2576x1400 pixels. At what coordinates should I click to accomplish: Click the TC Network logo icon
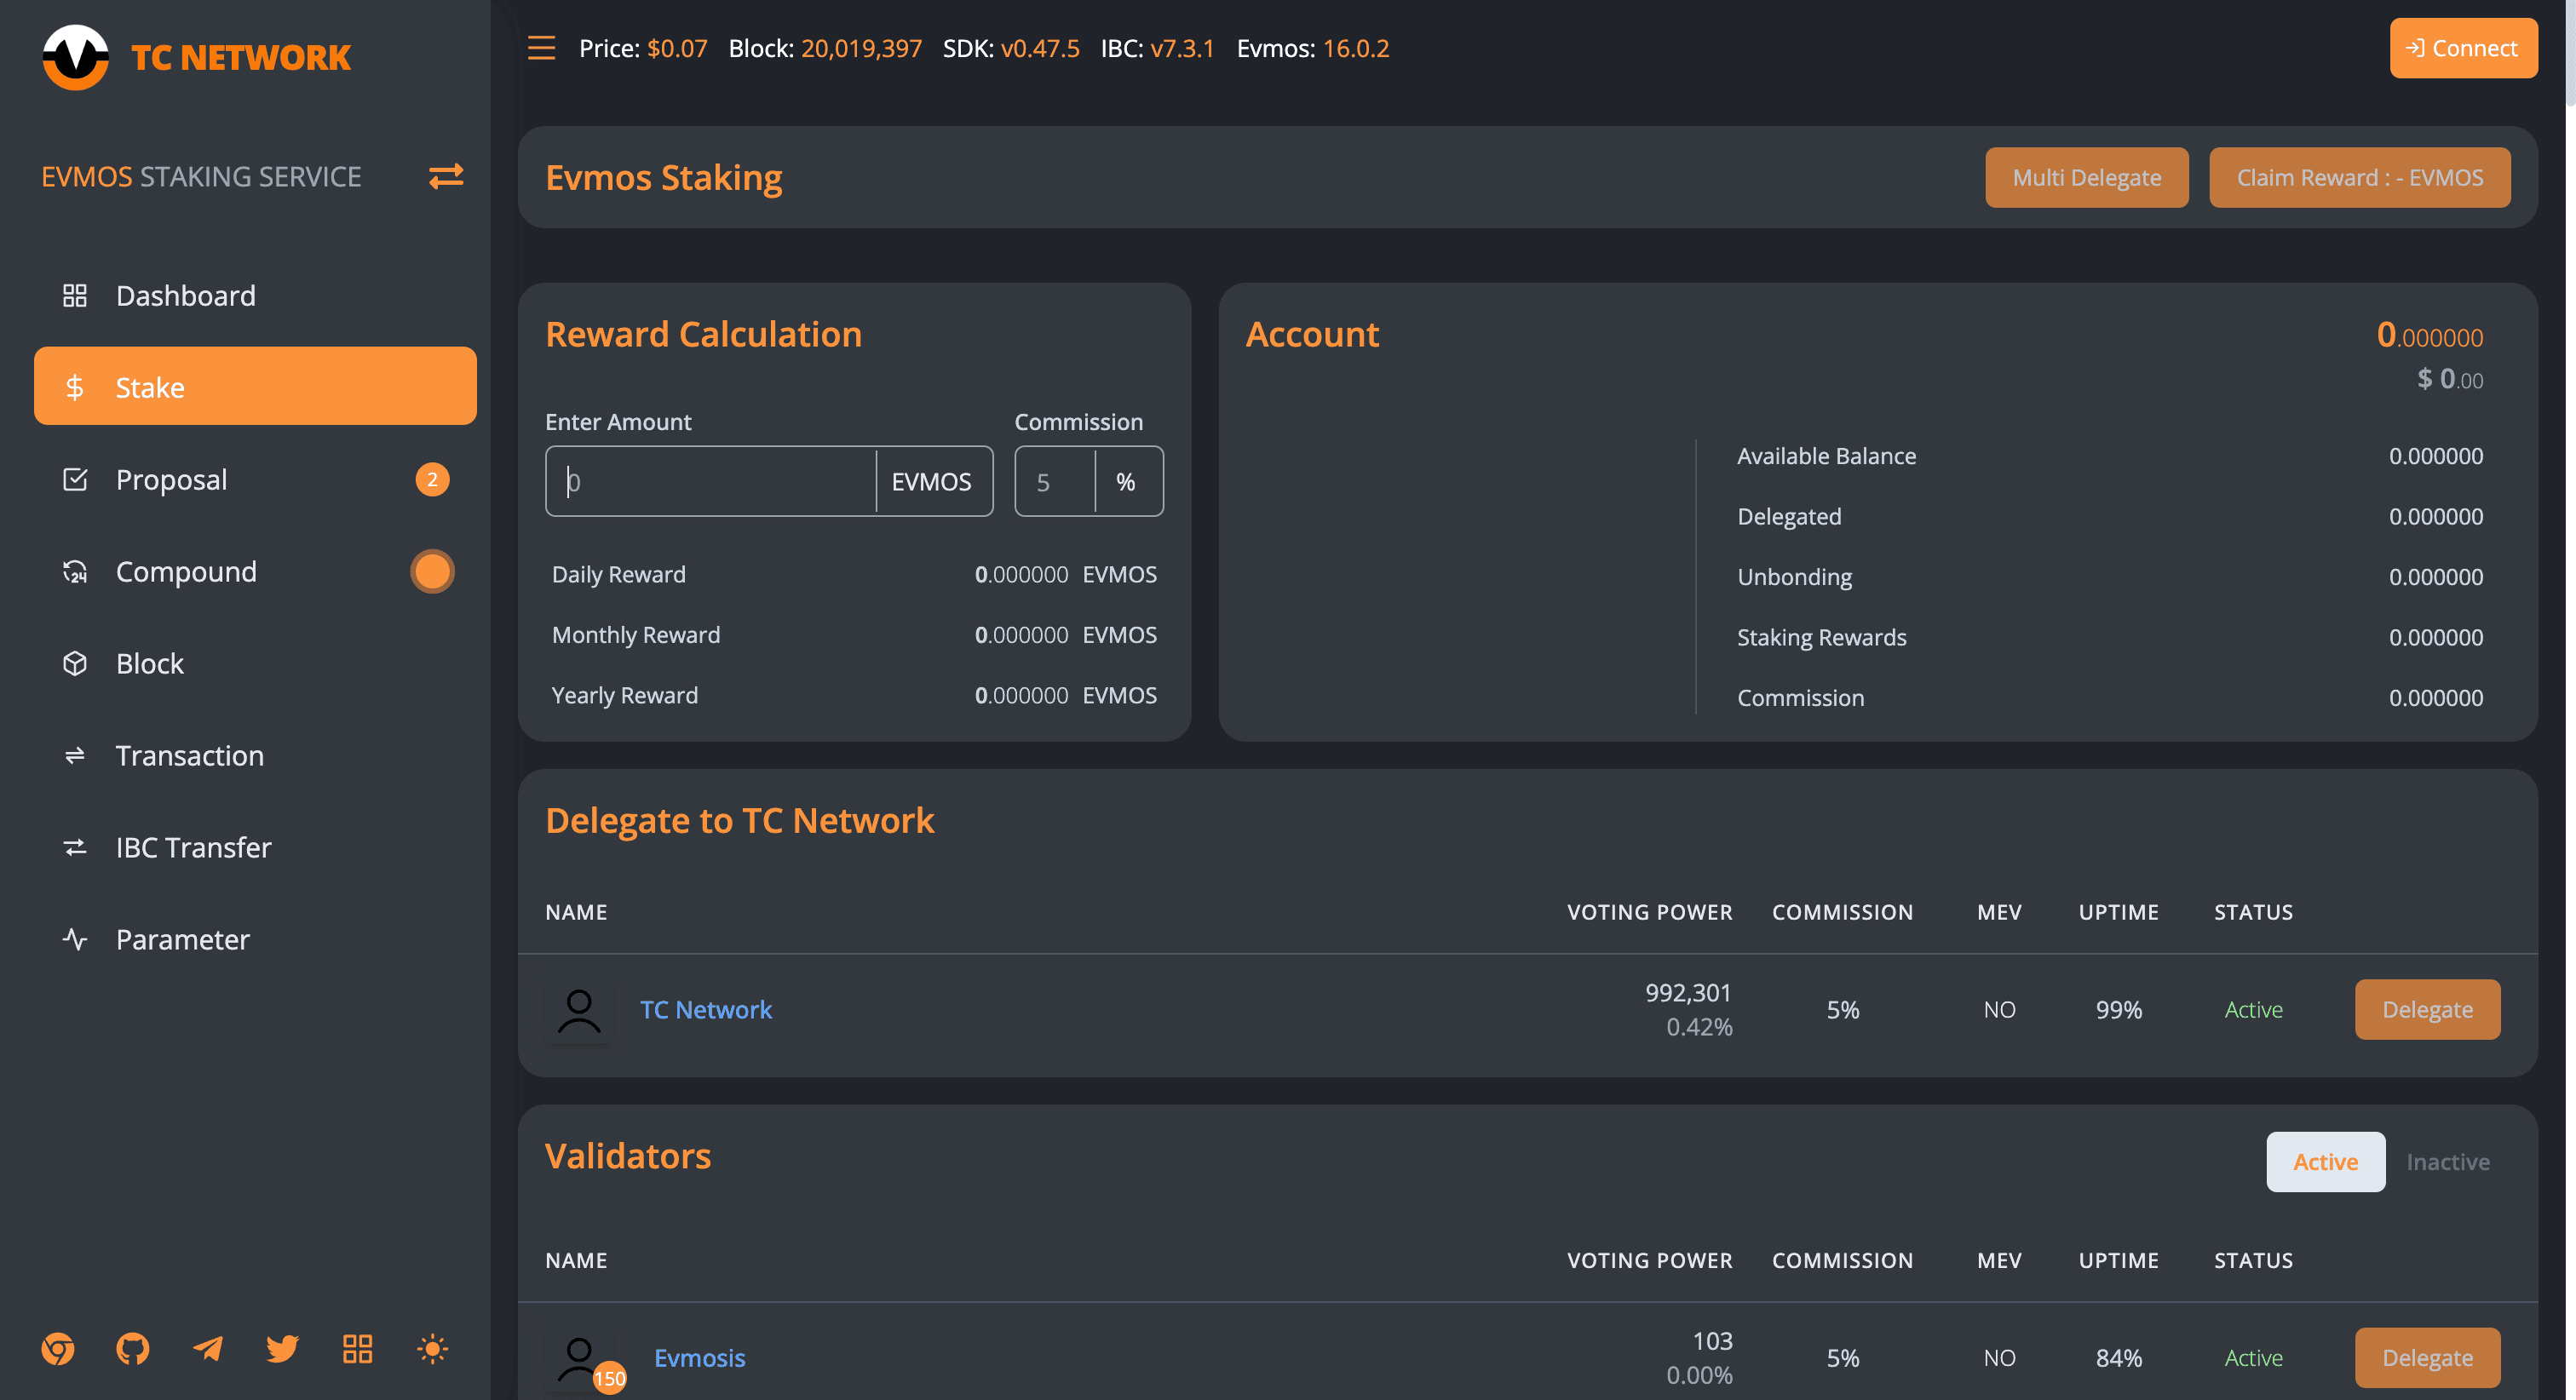click(75, 57)
